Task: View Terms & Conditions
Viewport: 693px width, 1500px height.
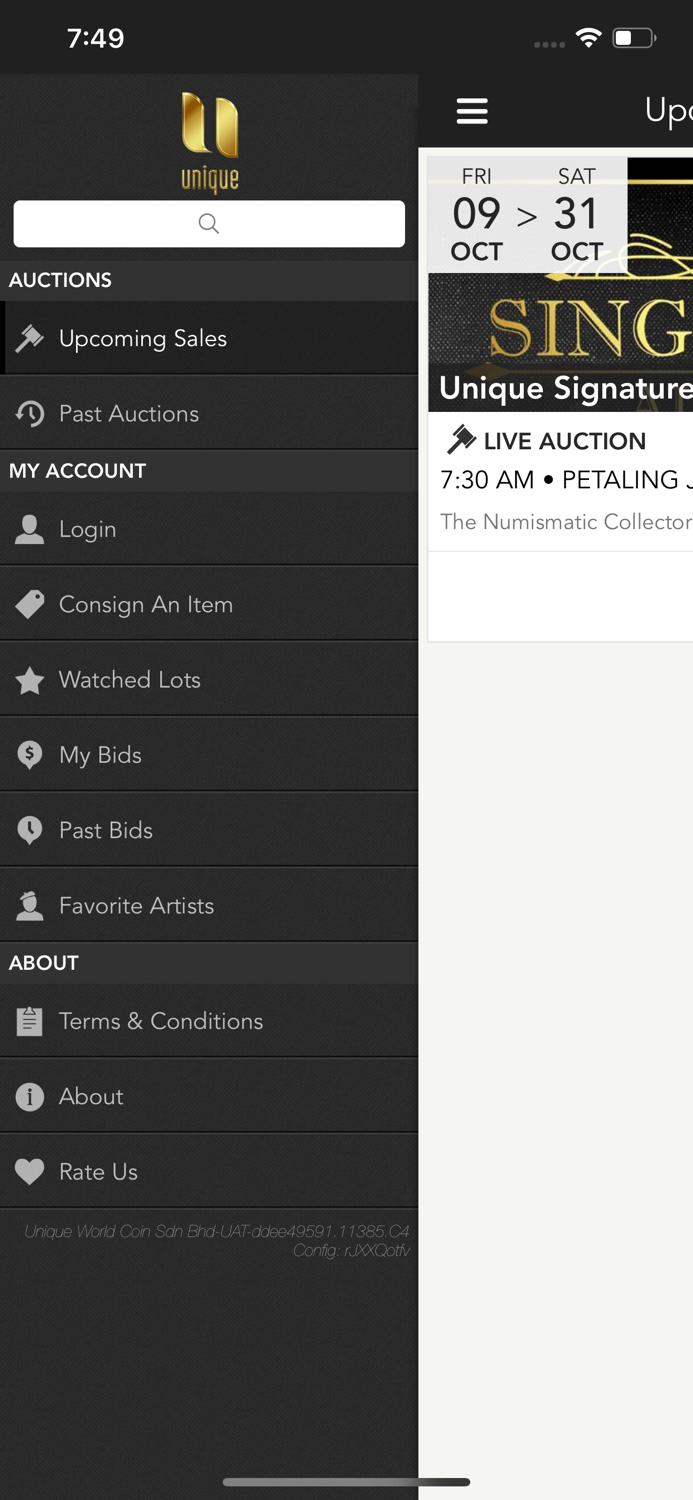Action: pos(160,1021)
